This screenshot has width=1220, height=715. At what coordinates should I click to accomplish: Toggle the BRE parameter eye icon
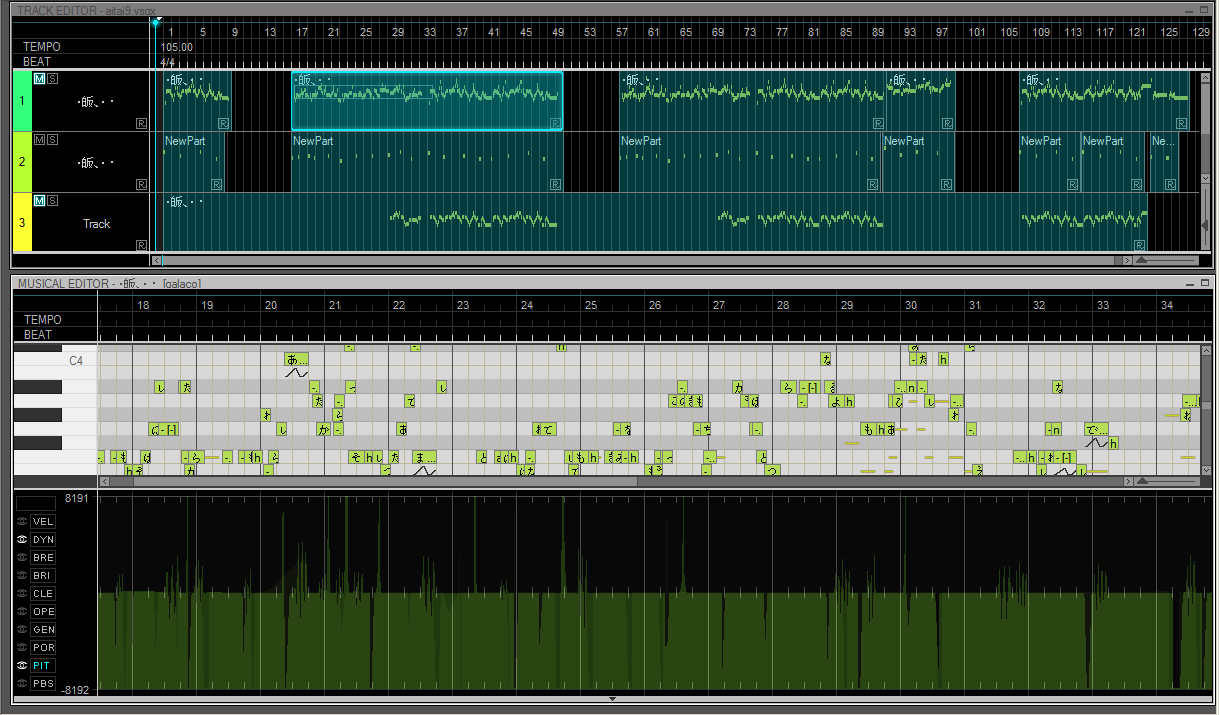[x=22, y=557]
